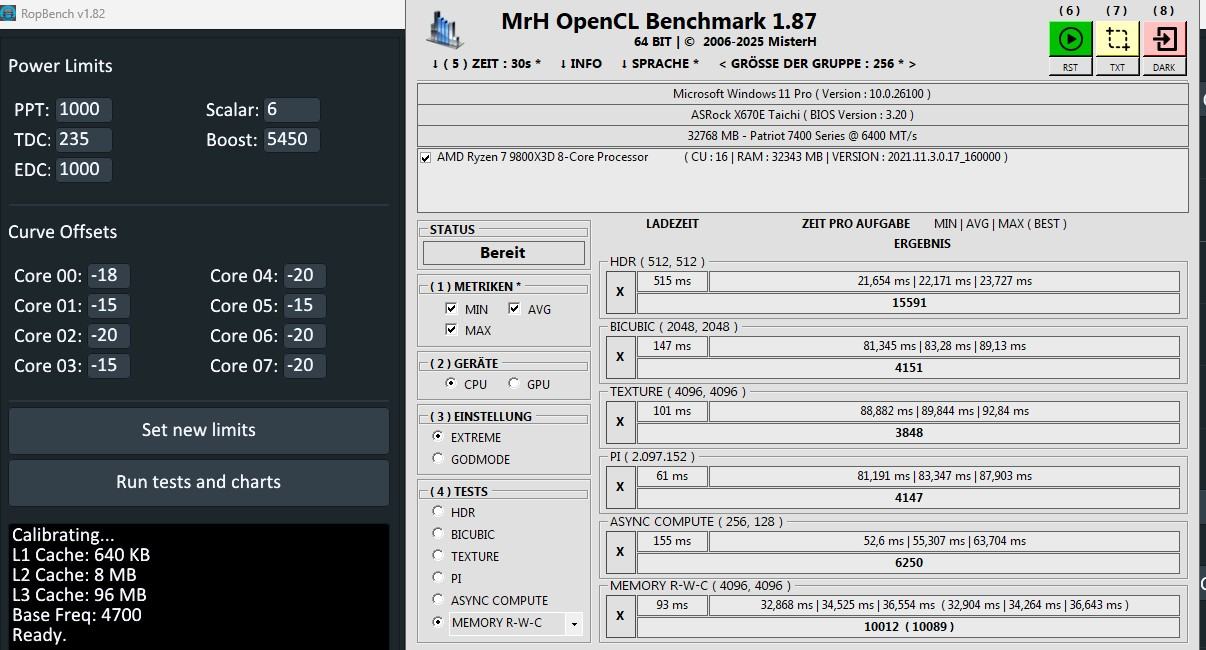Click the L3 Cache: 96 MB console line

click(x=79, y=595)
